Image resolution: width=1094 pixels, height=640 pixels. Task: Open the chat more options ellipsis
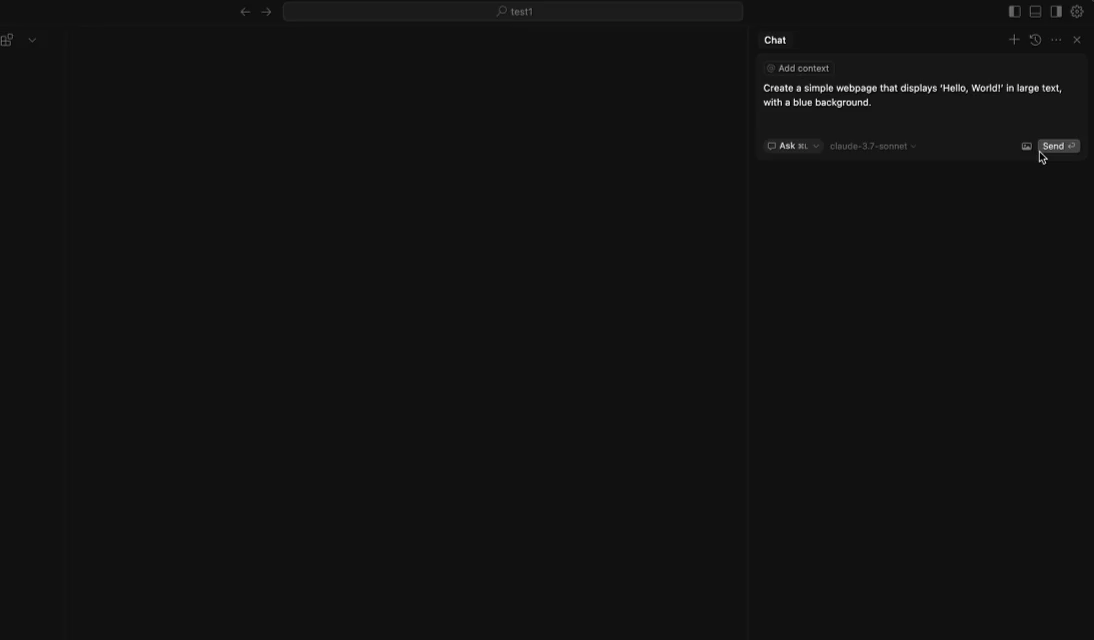[1056, 40]
